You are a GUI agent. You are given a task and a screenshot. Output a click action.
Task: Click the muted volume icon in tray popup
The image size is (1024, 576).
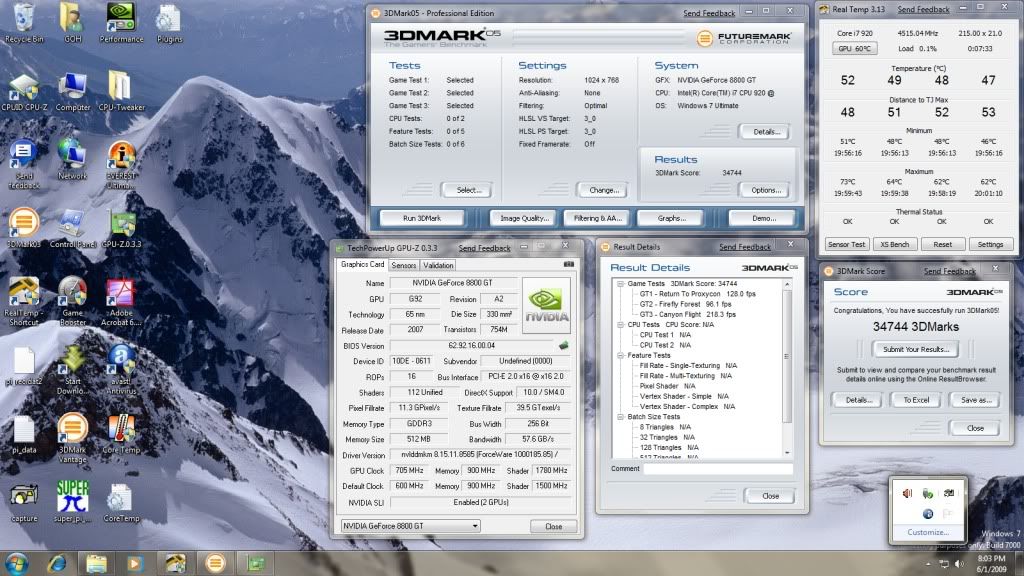point(907,492)
